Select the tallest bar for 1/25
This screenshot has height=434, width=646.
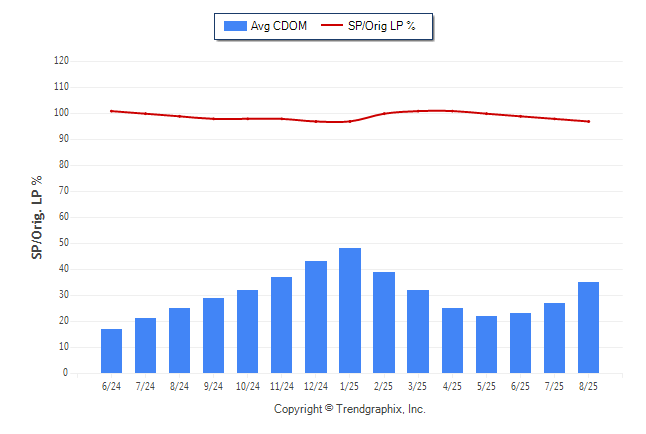tap(350, 310)
